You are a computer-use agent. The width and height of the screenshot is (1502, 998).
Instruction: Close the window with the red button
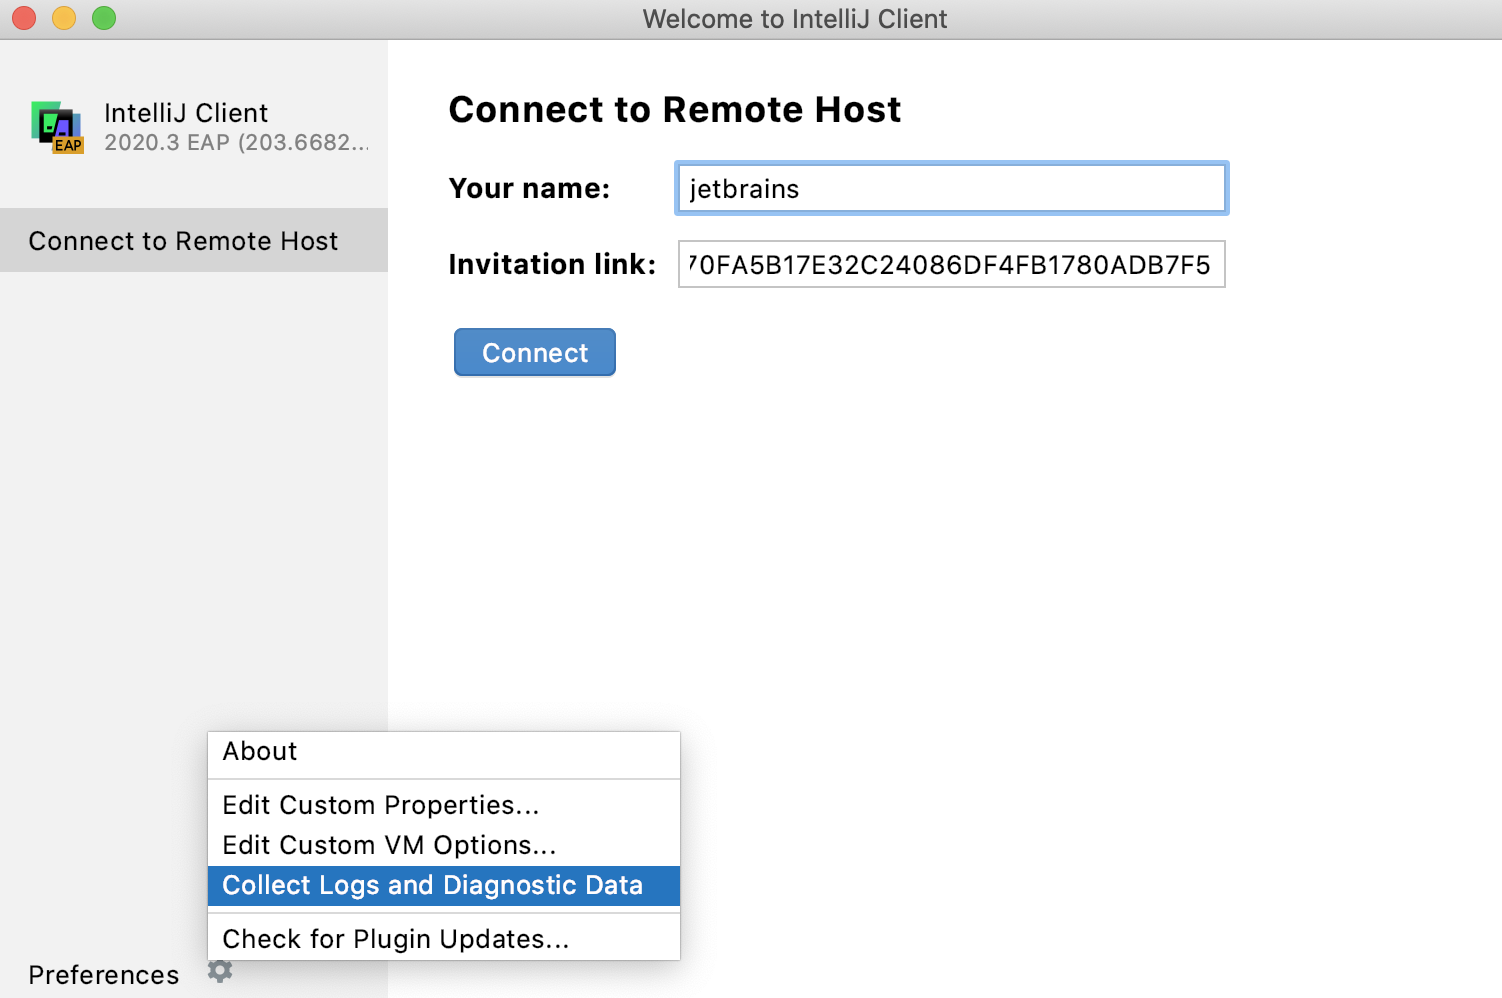click(x=24, y=18)
